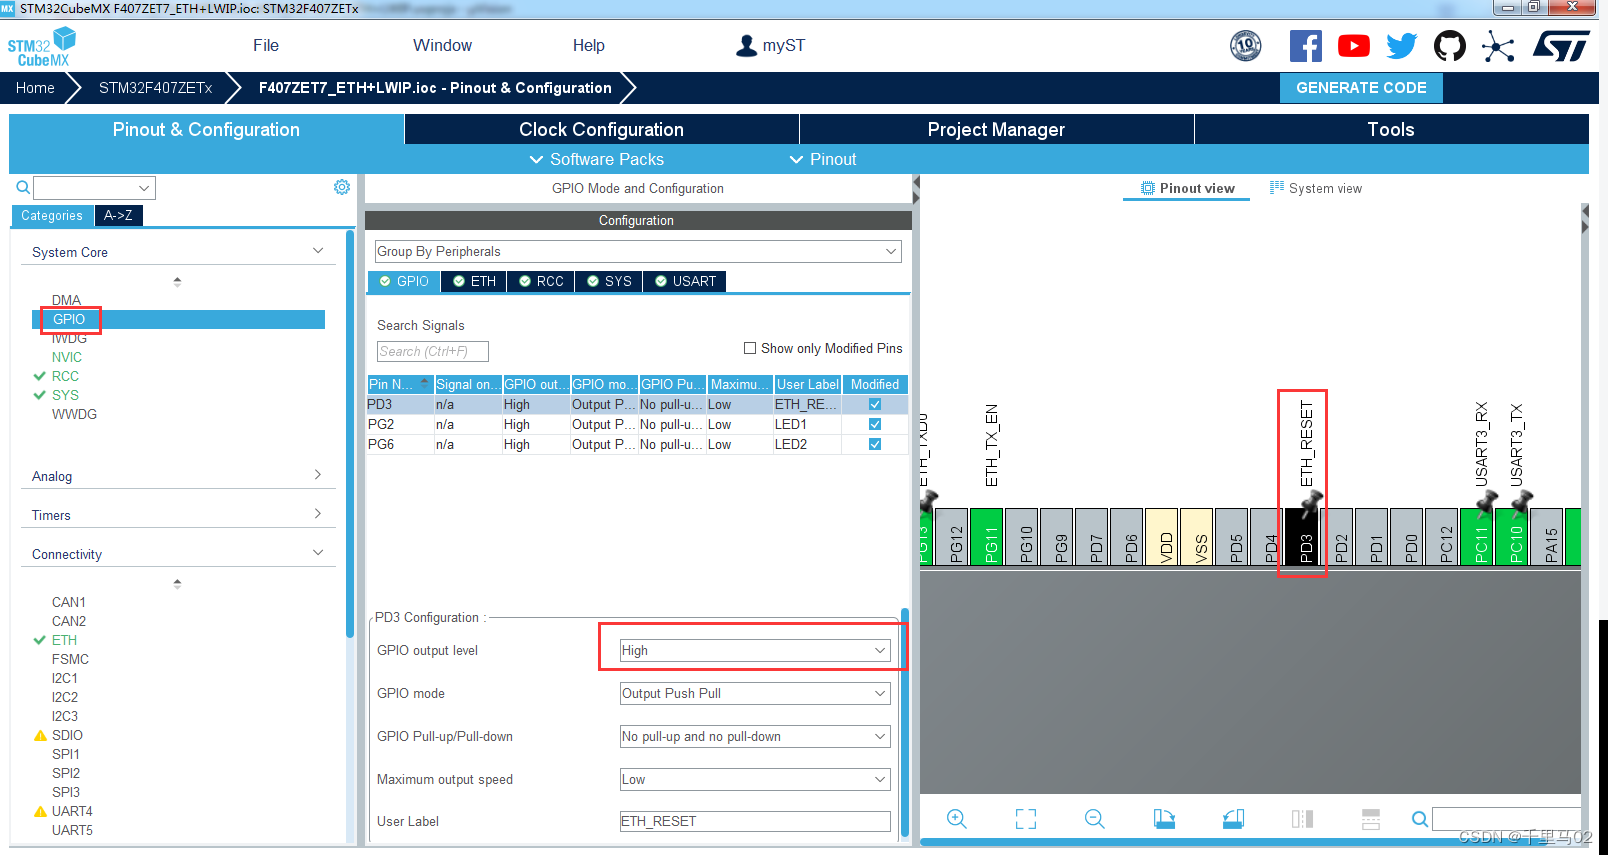The width and height of the screenshot is (1608, 855).
Task: Click the STM32CubeMX logo
Action: [42, 47]
